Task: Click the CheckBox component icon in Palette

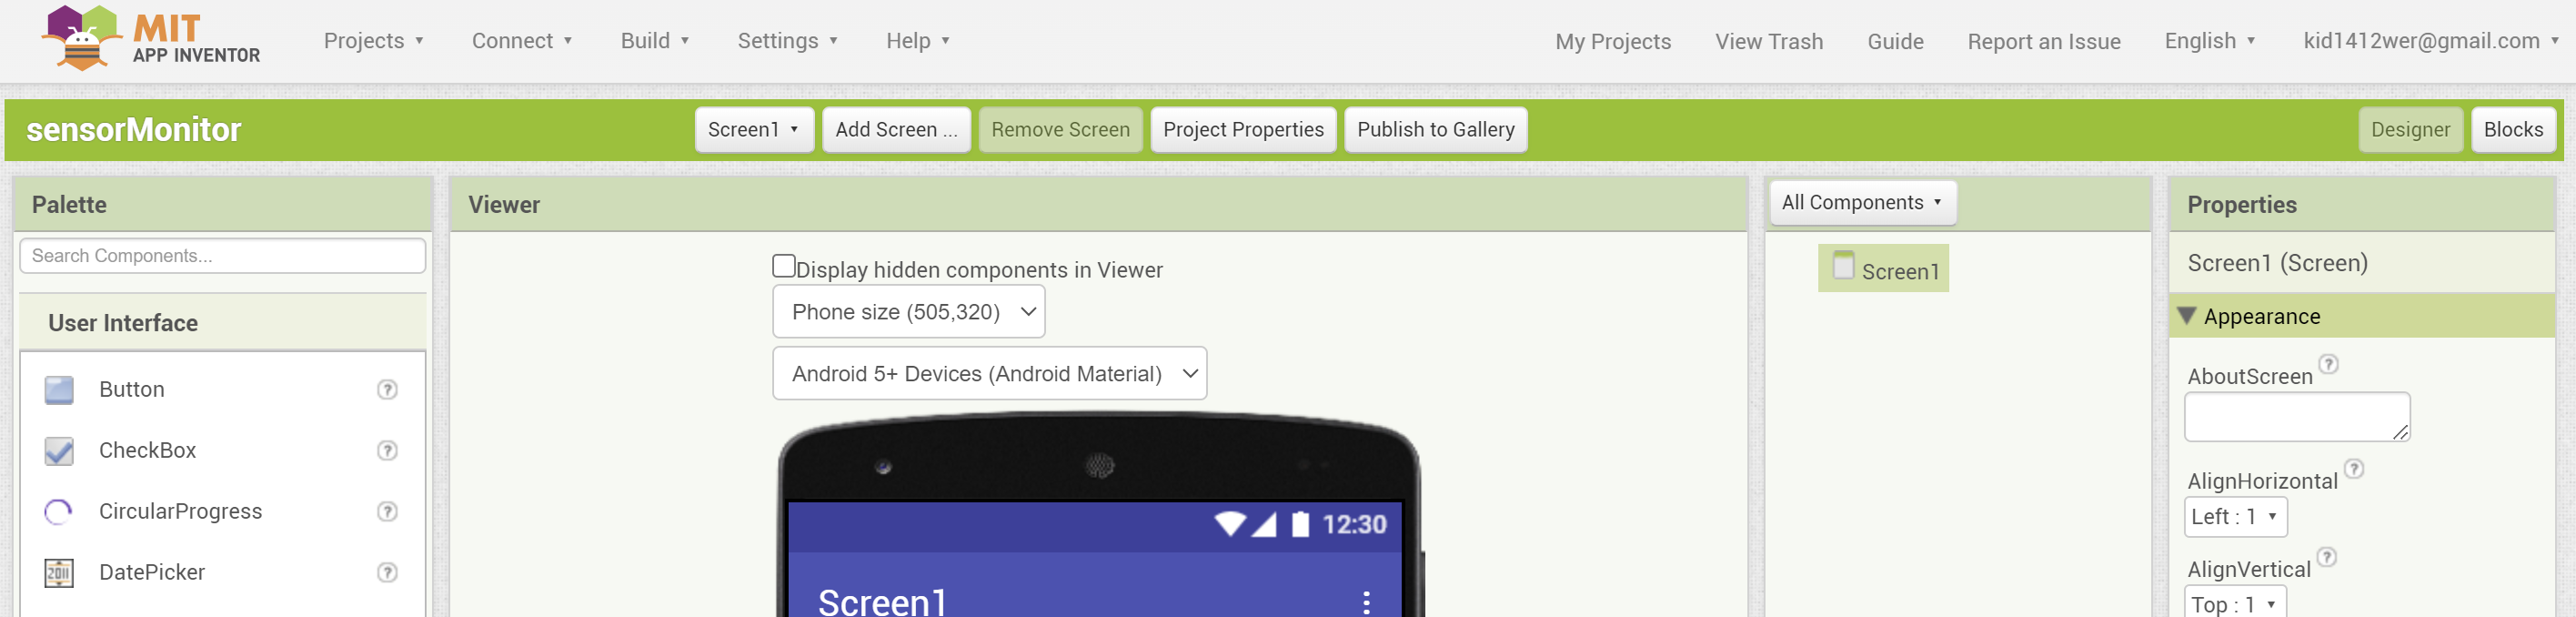Action: coord(59,451)
